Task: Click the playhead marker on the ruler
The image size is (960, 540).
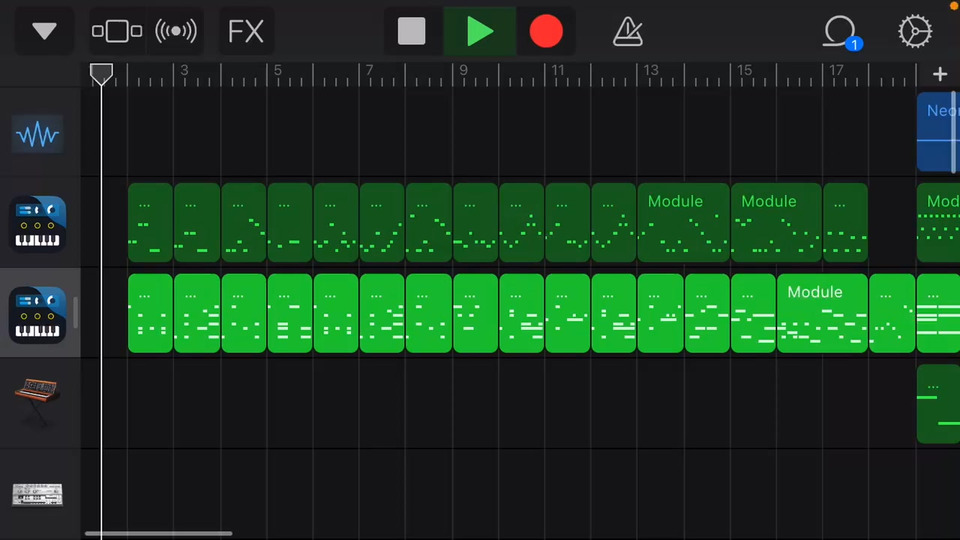Action: click(101, 74)
